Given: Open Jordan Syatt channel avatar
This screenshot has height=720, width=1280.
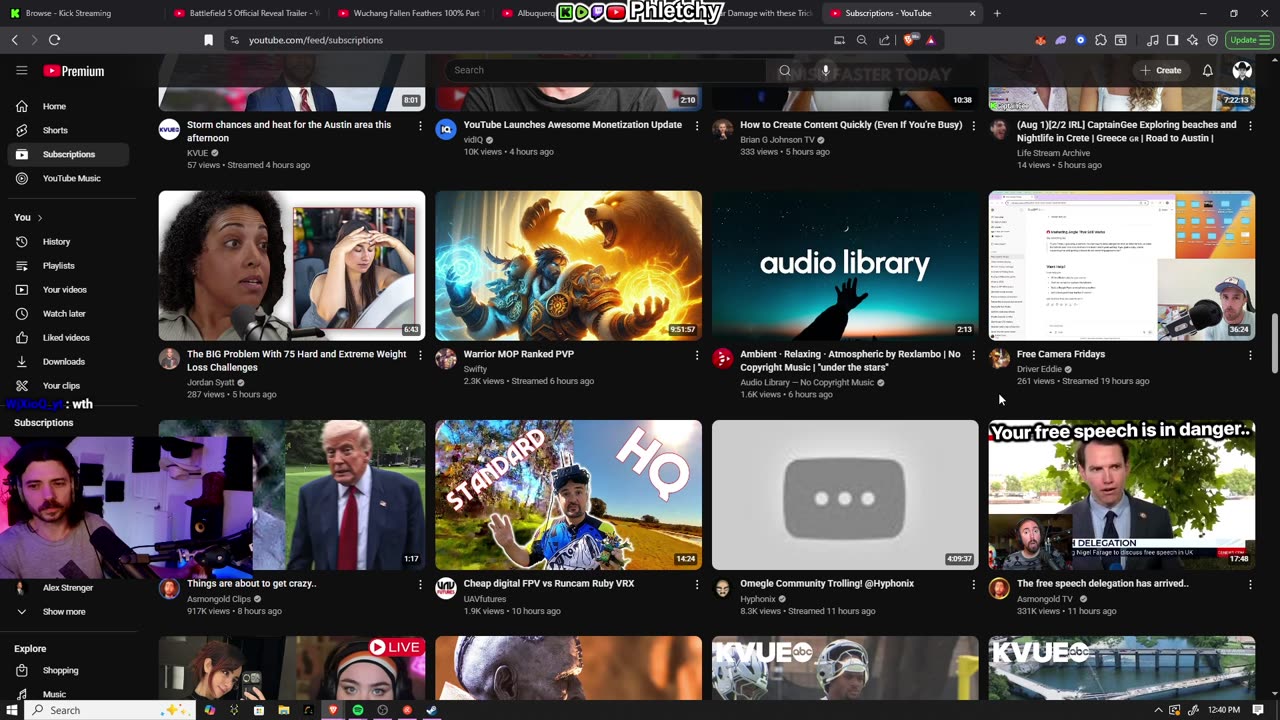Looking at the screenshot, I should [169, 359].
